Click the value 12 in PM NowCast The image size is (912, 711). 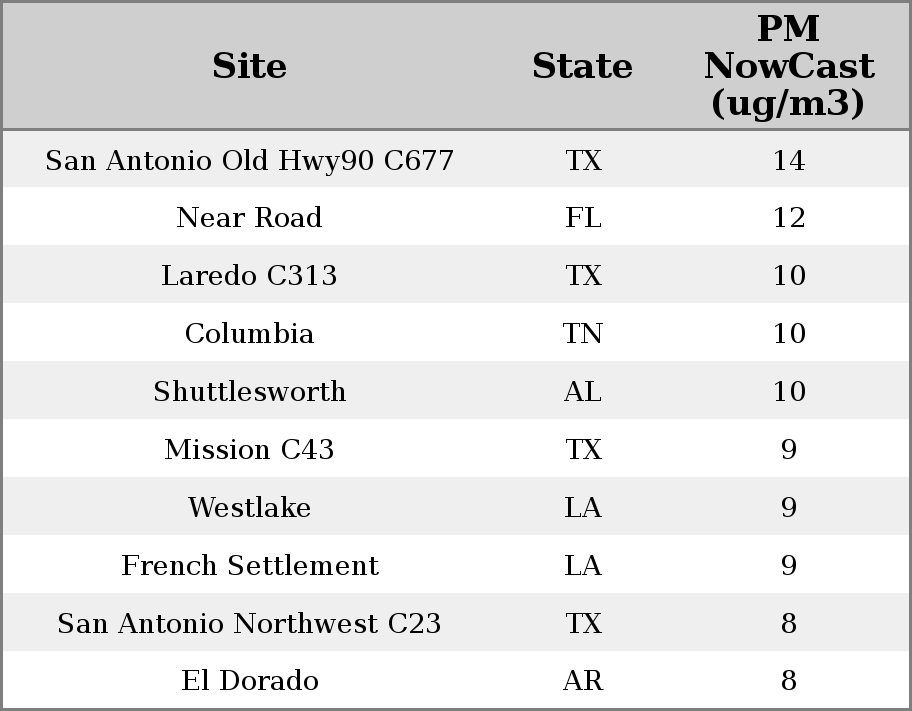pos(789,218)
